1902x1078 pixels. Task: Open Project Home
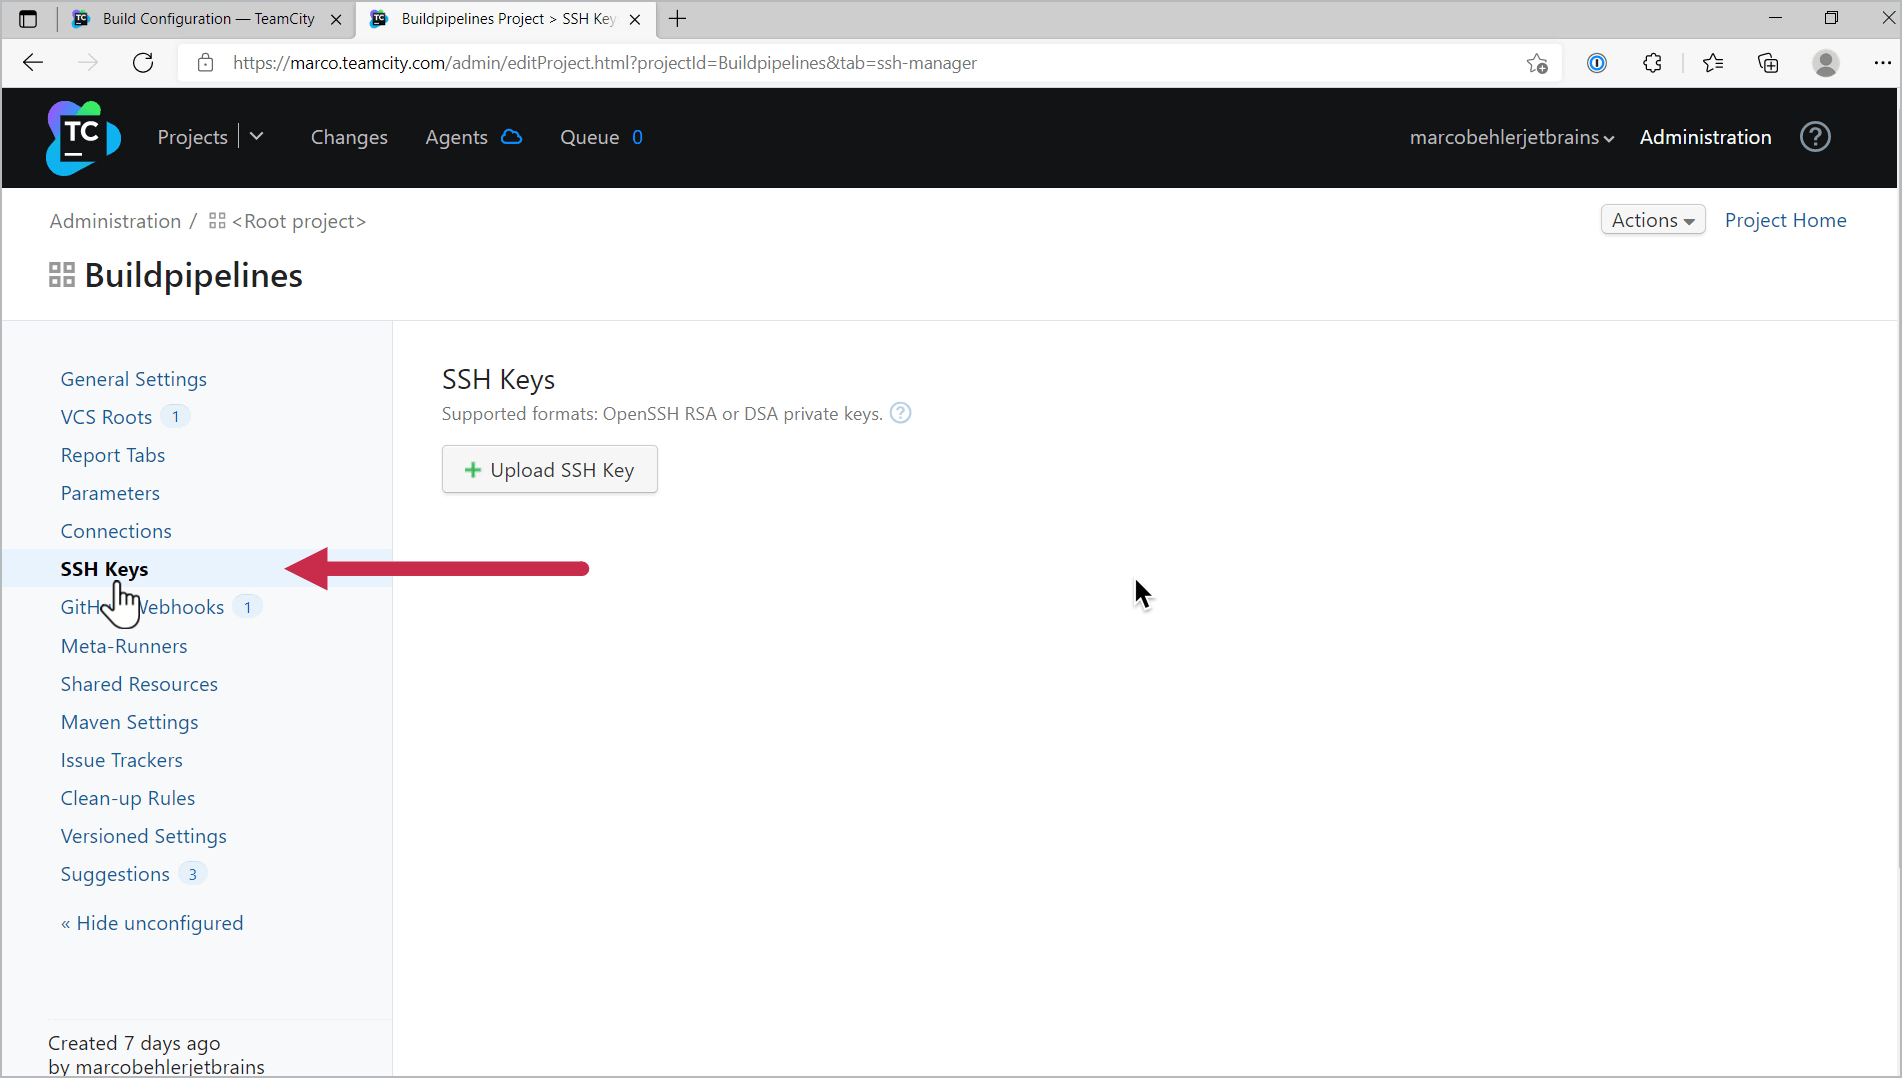tap(1785, 219)
